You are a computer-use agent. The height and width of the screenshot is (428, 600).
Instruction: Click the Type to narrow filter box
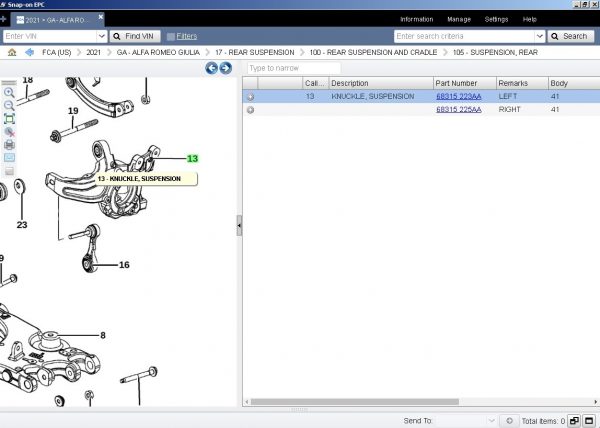click(293, 68)
